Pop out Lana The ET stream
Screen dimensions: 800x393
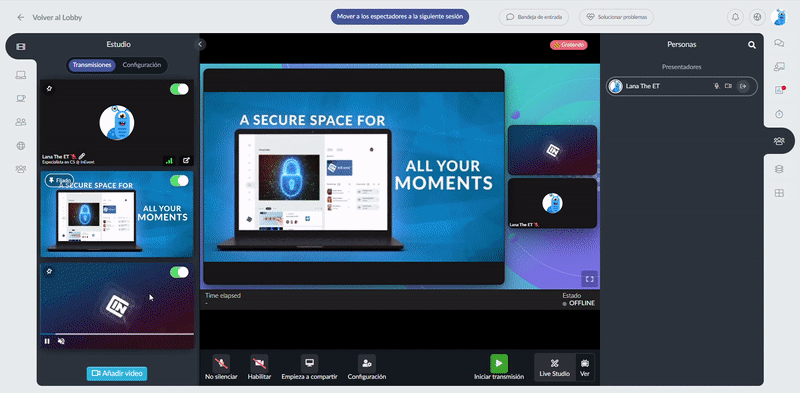(186, 160)
